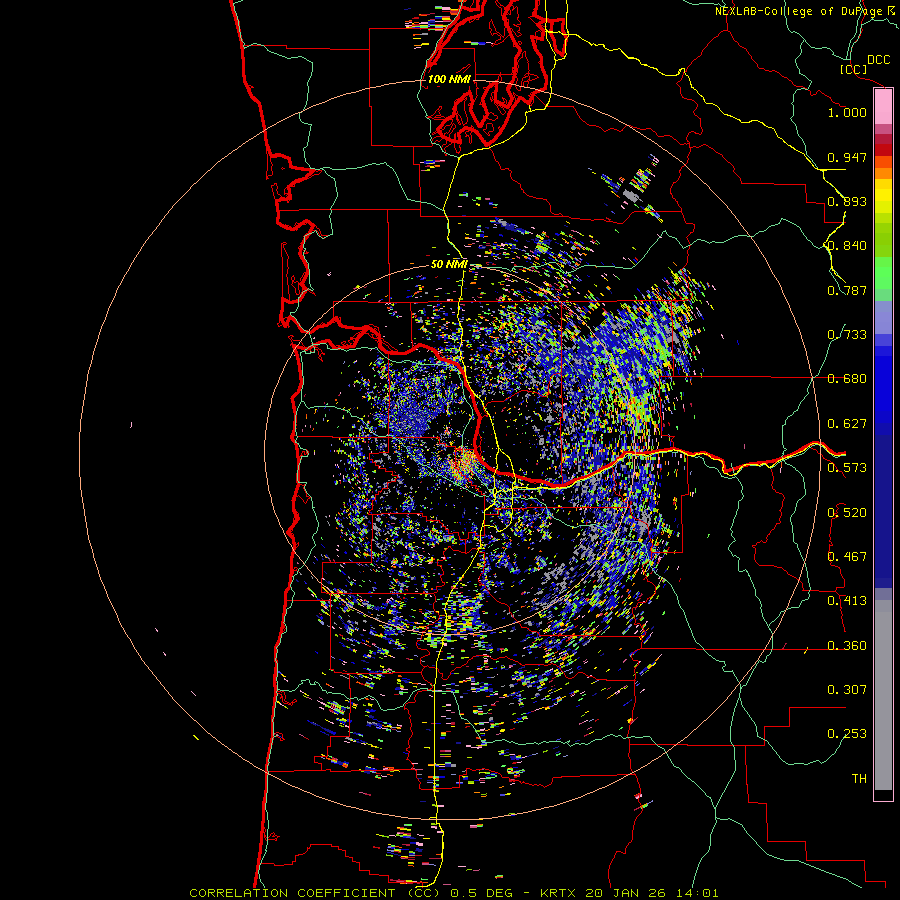This screenshot has width=900, height=900.
Task: Click the [CC] unit label
Action: point(852,69)
